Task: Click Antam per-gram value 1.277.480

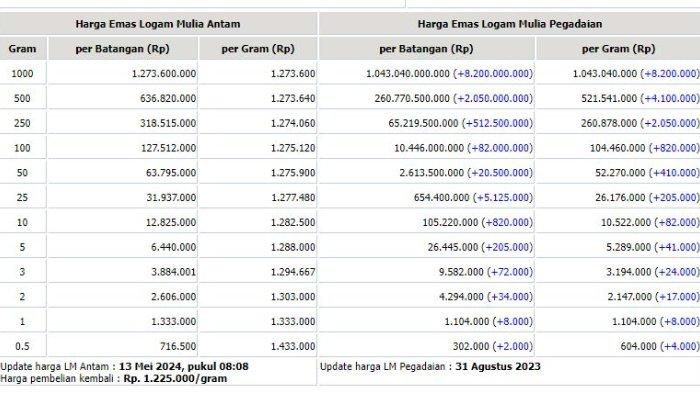Action: [x=293, y=197]
